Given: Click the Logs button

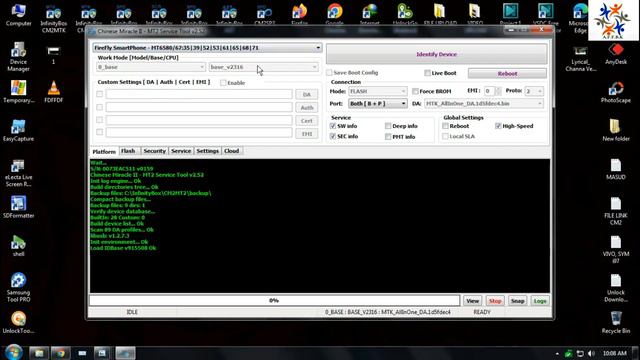Looking at the screenshot, I should pos(540,301).
